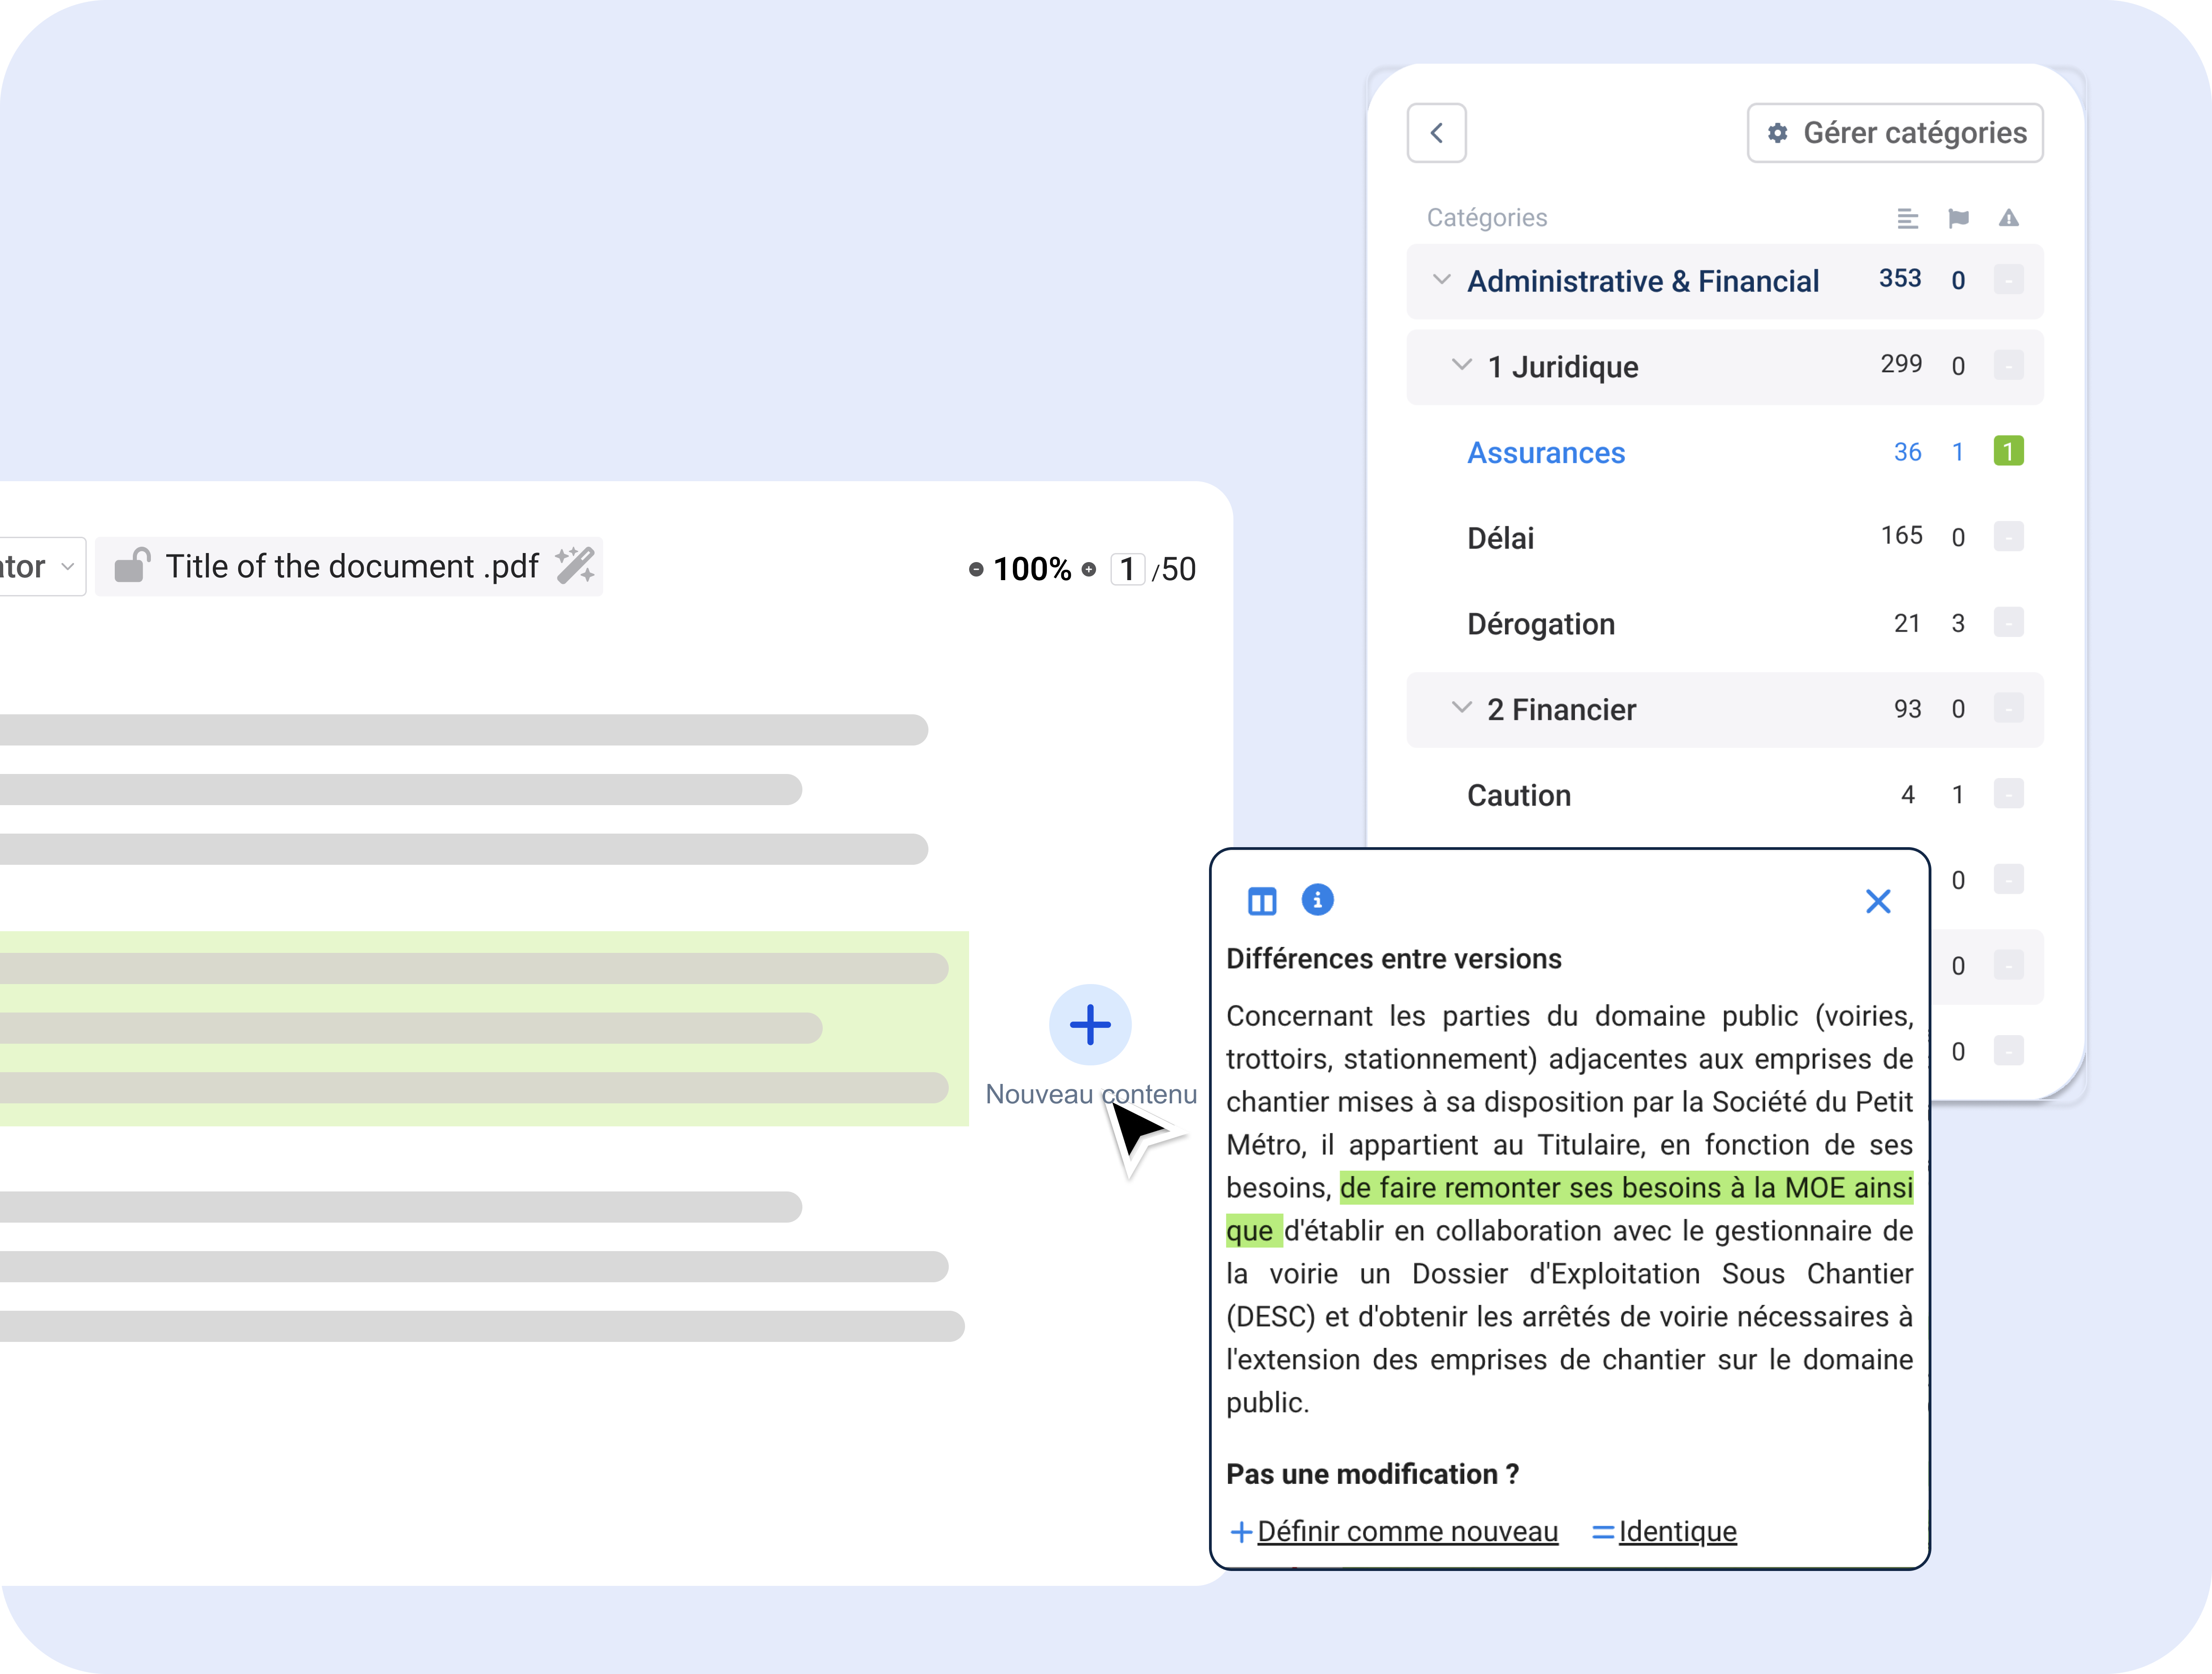
Task: Click the side-by-side compare view icon
Action: (x=1262, y=902)
